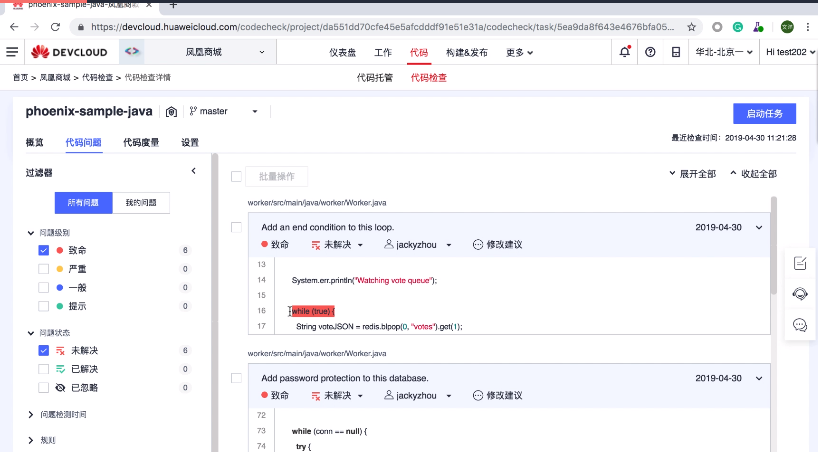Click the Huawei DevCloud logo
818x452 pixels.
69,52
